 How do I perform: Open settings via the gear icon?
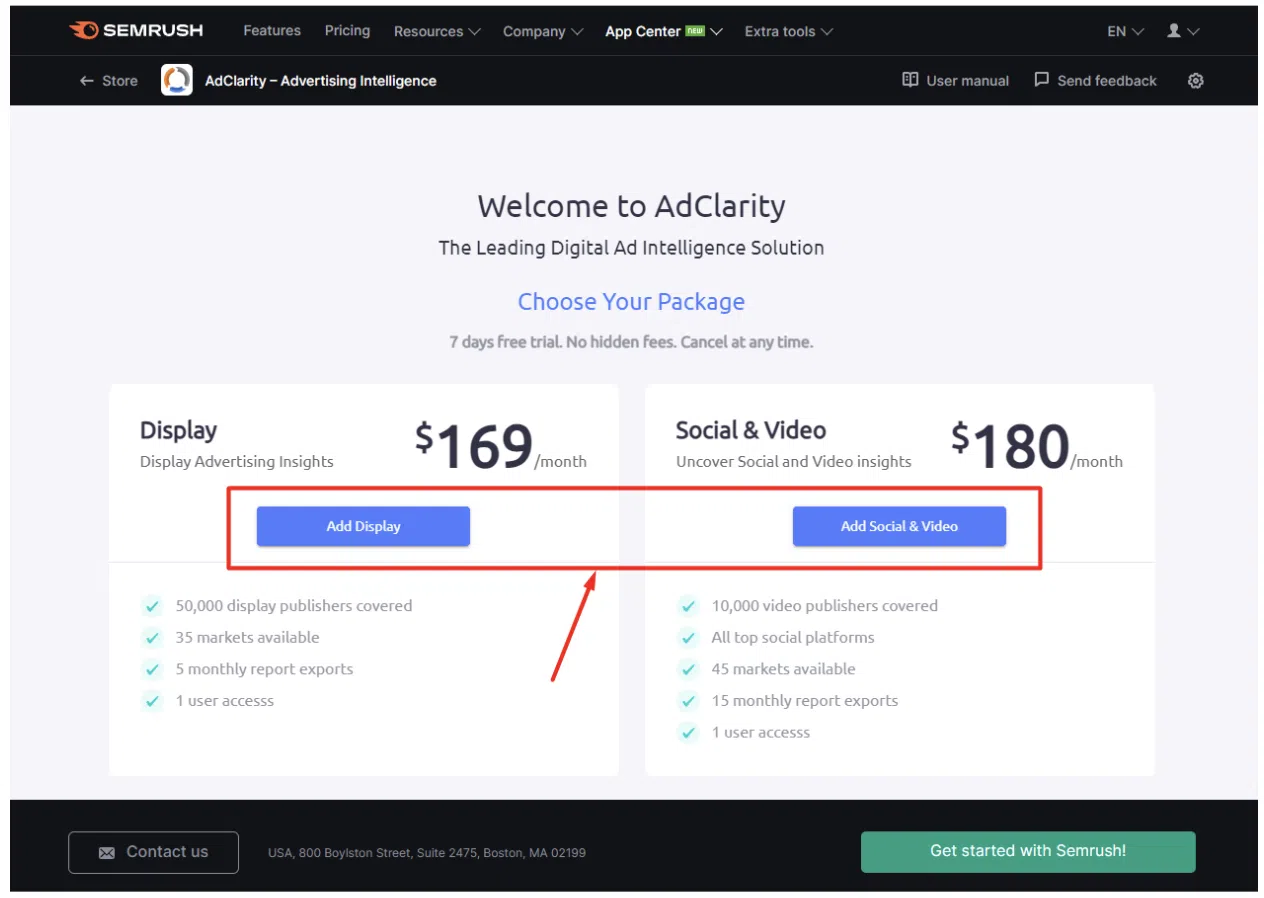coord(1195,81)
